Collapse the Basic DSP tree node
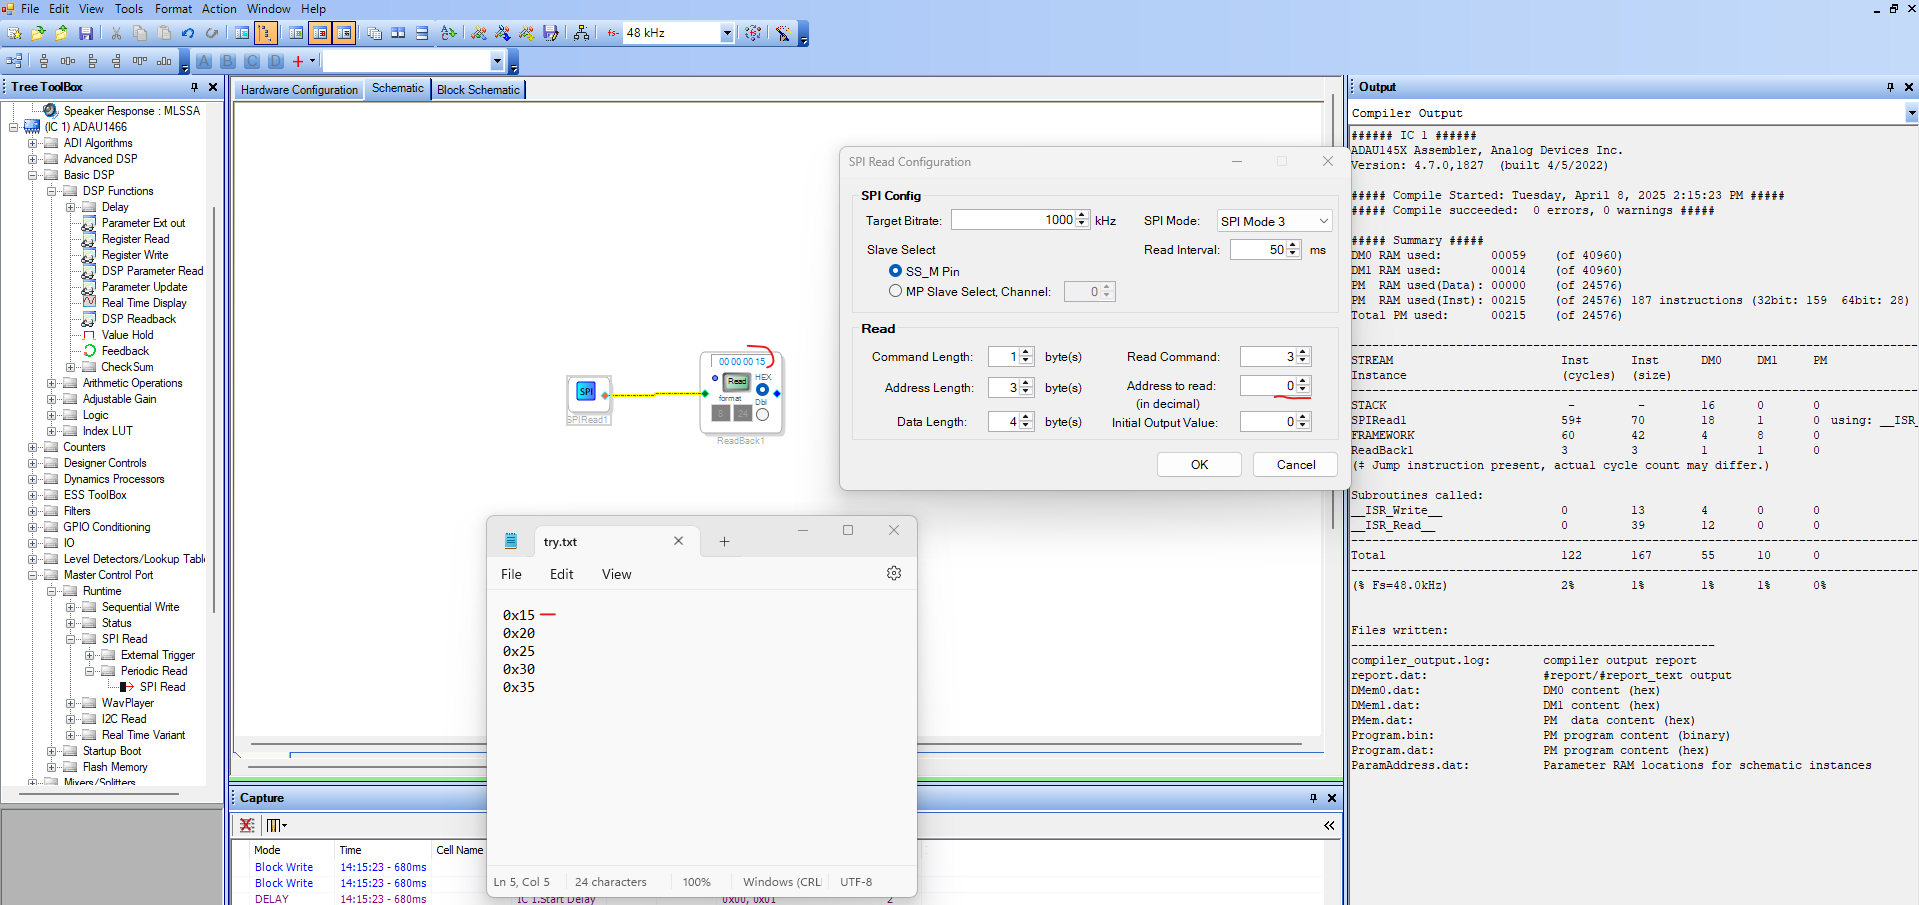The width and height of the screenshot is (1919, 905). coord(32,175)
